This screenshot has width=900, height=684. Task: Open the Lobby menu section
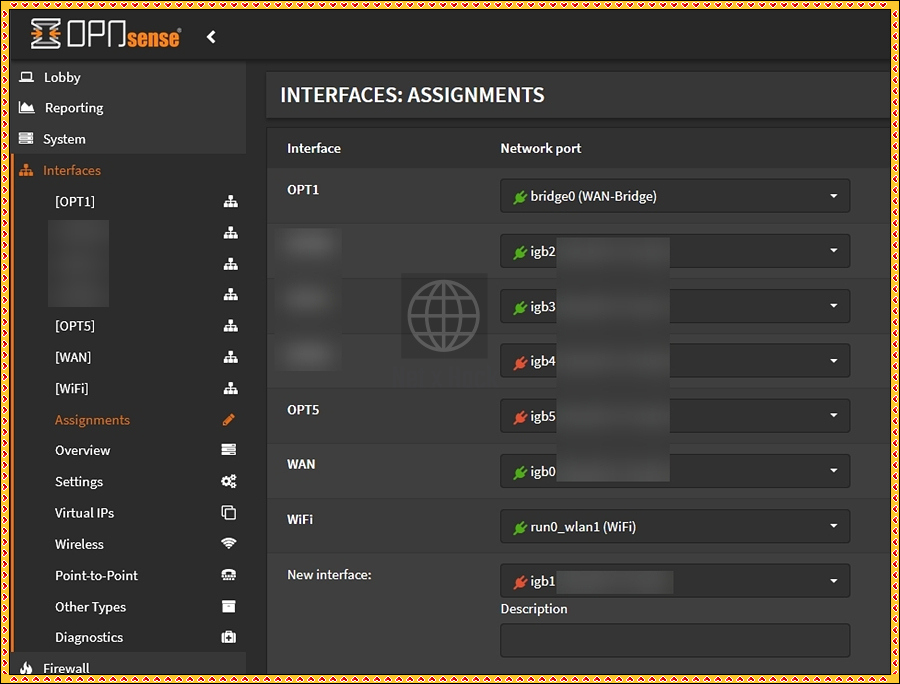coord(62,77)
